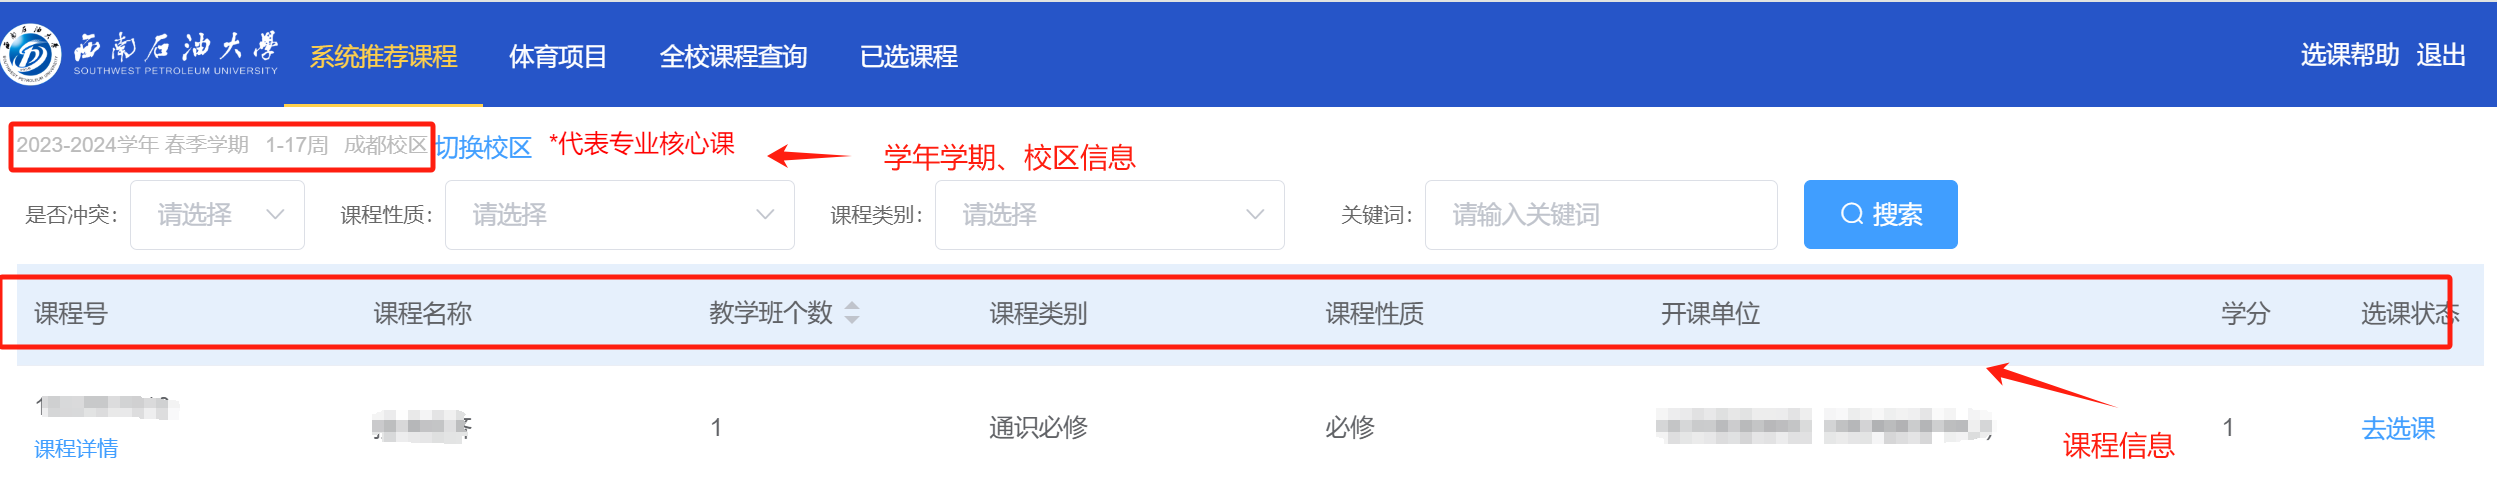Open the 系统推荐课程 tab
The width and height of the screenshot is (2497, 488).
pos(383,56)
